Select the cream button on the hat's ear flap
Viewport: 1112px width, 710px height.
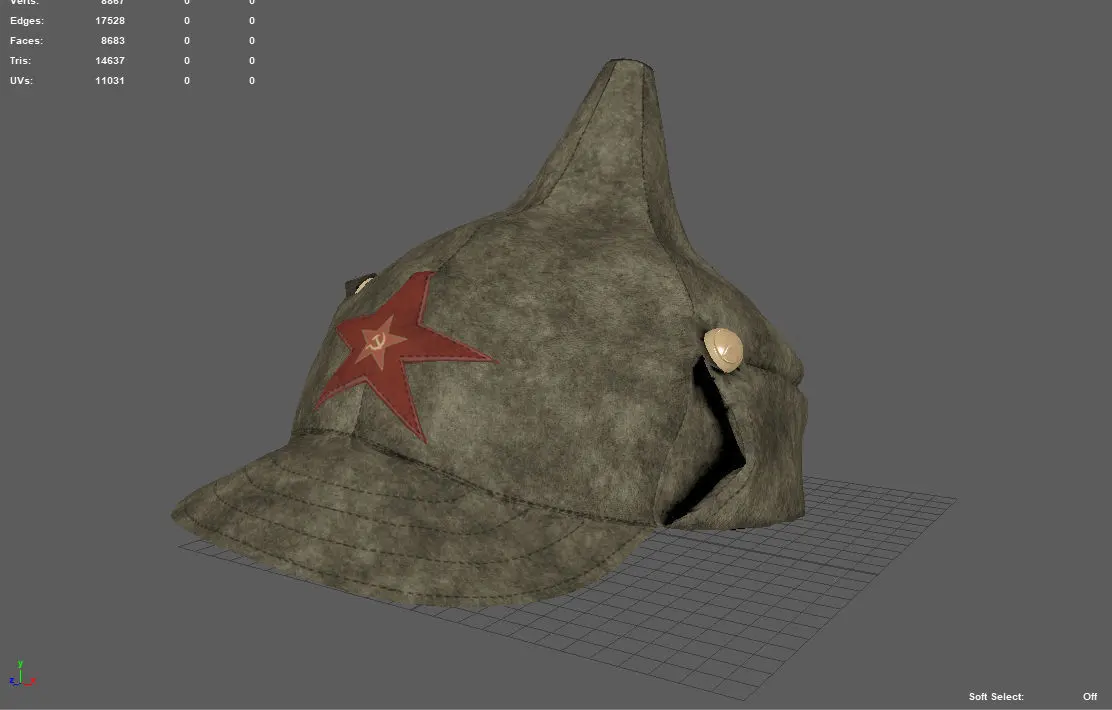coord(723,350)
